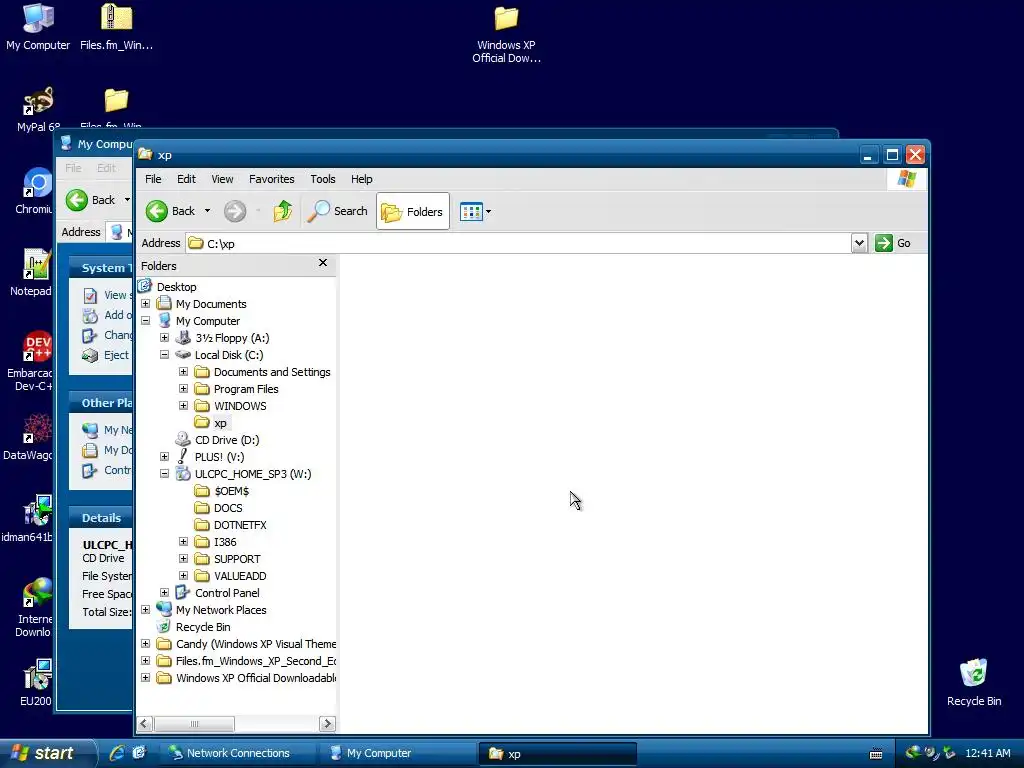The height and width of the screenshot is (768, 1024).
Task: Click the Go button
Action: (x=893, y=243)
